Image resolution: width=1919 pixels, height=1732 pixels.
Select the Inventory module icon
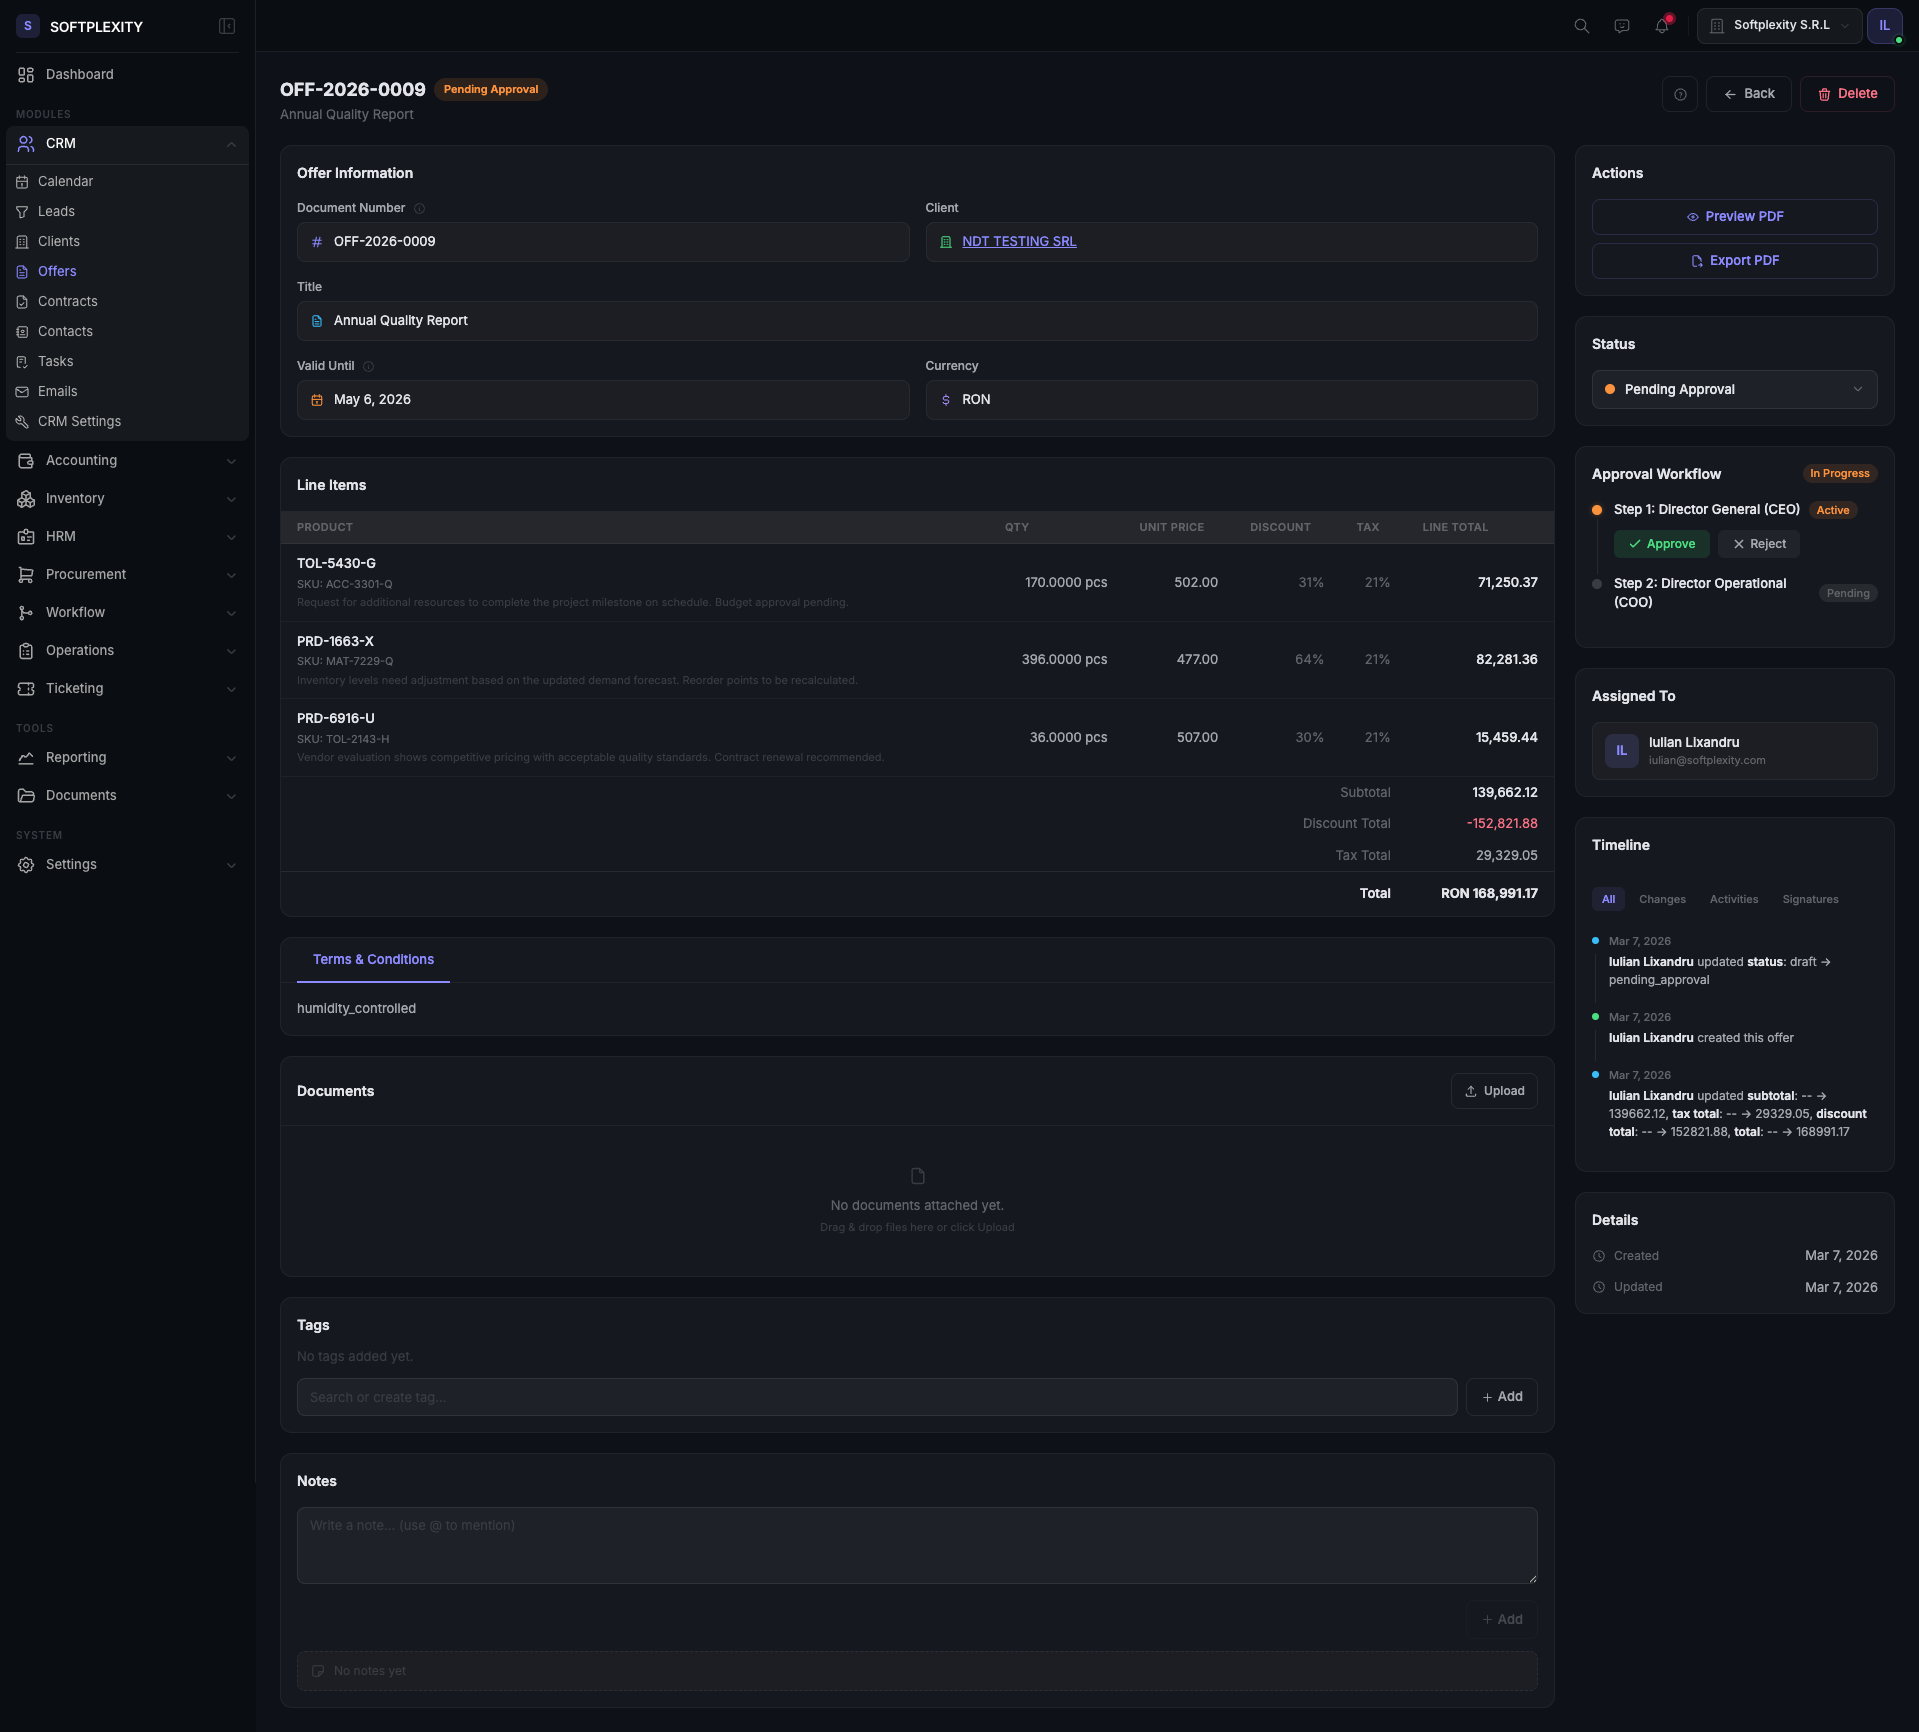pyautogui.click(x=26, y=498)
